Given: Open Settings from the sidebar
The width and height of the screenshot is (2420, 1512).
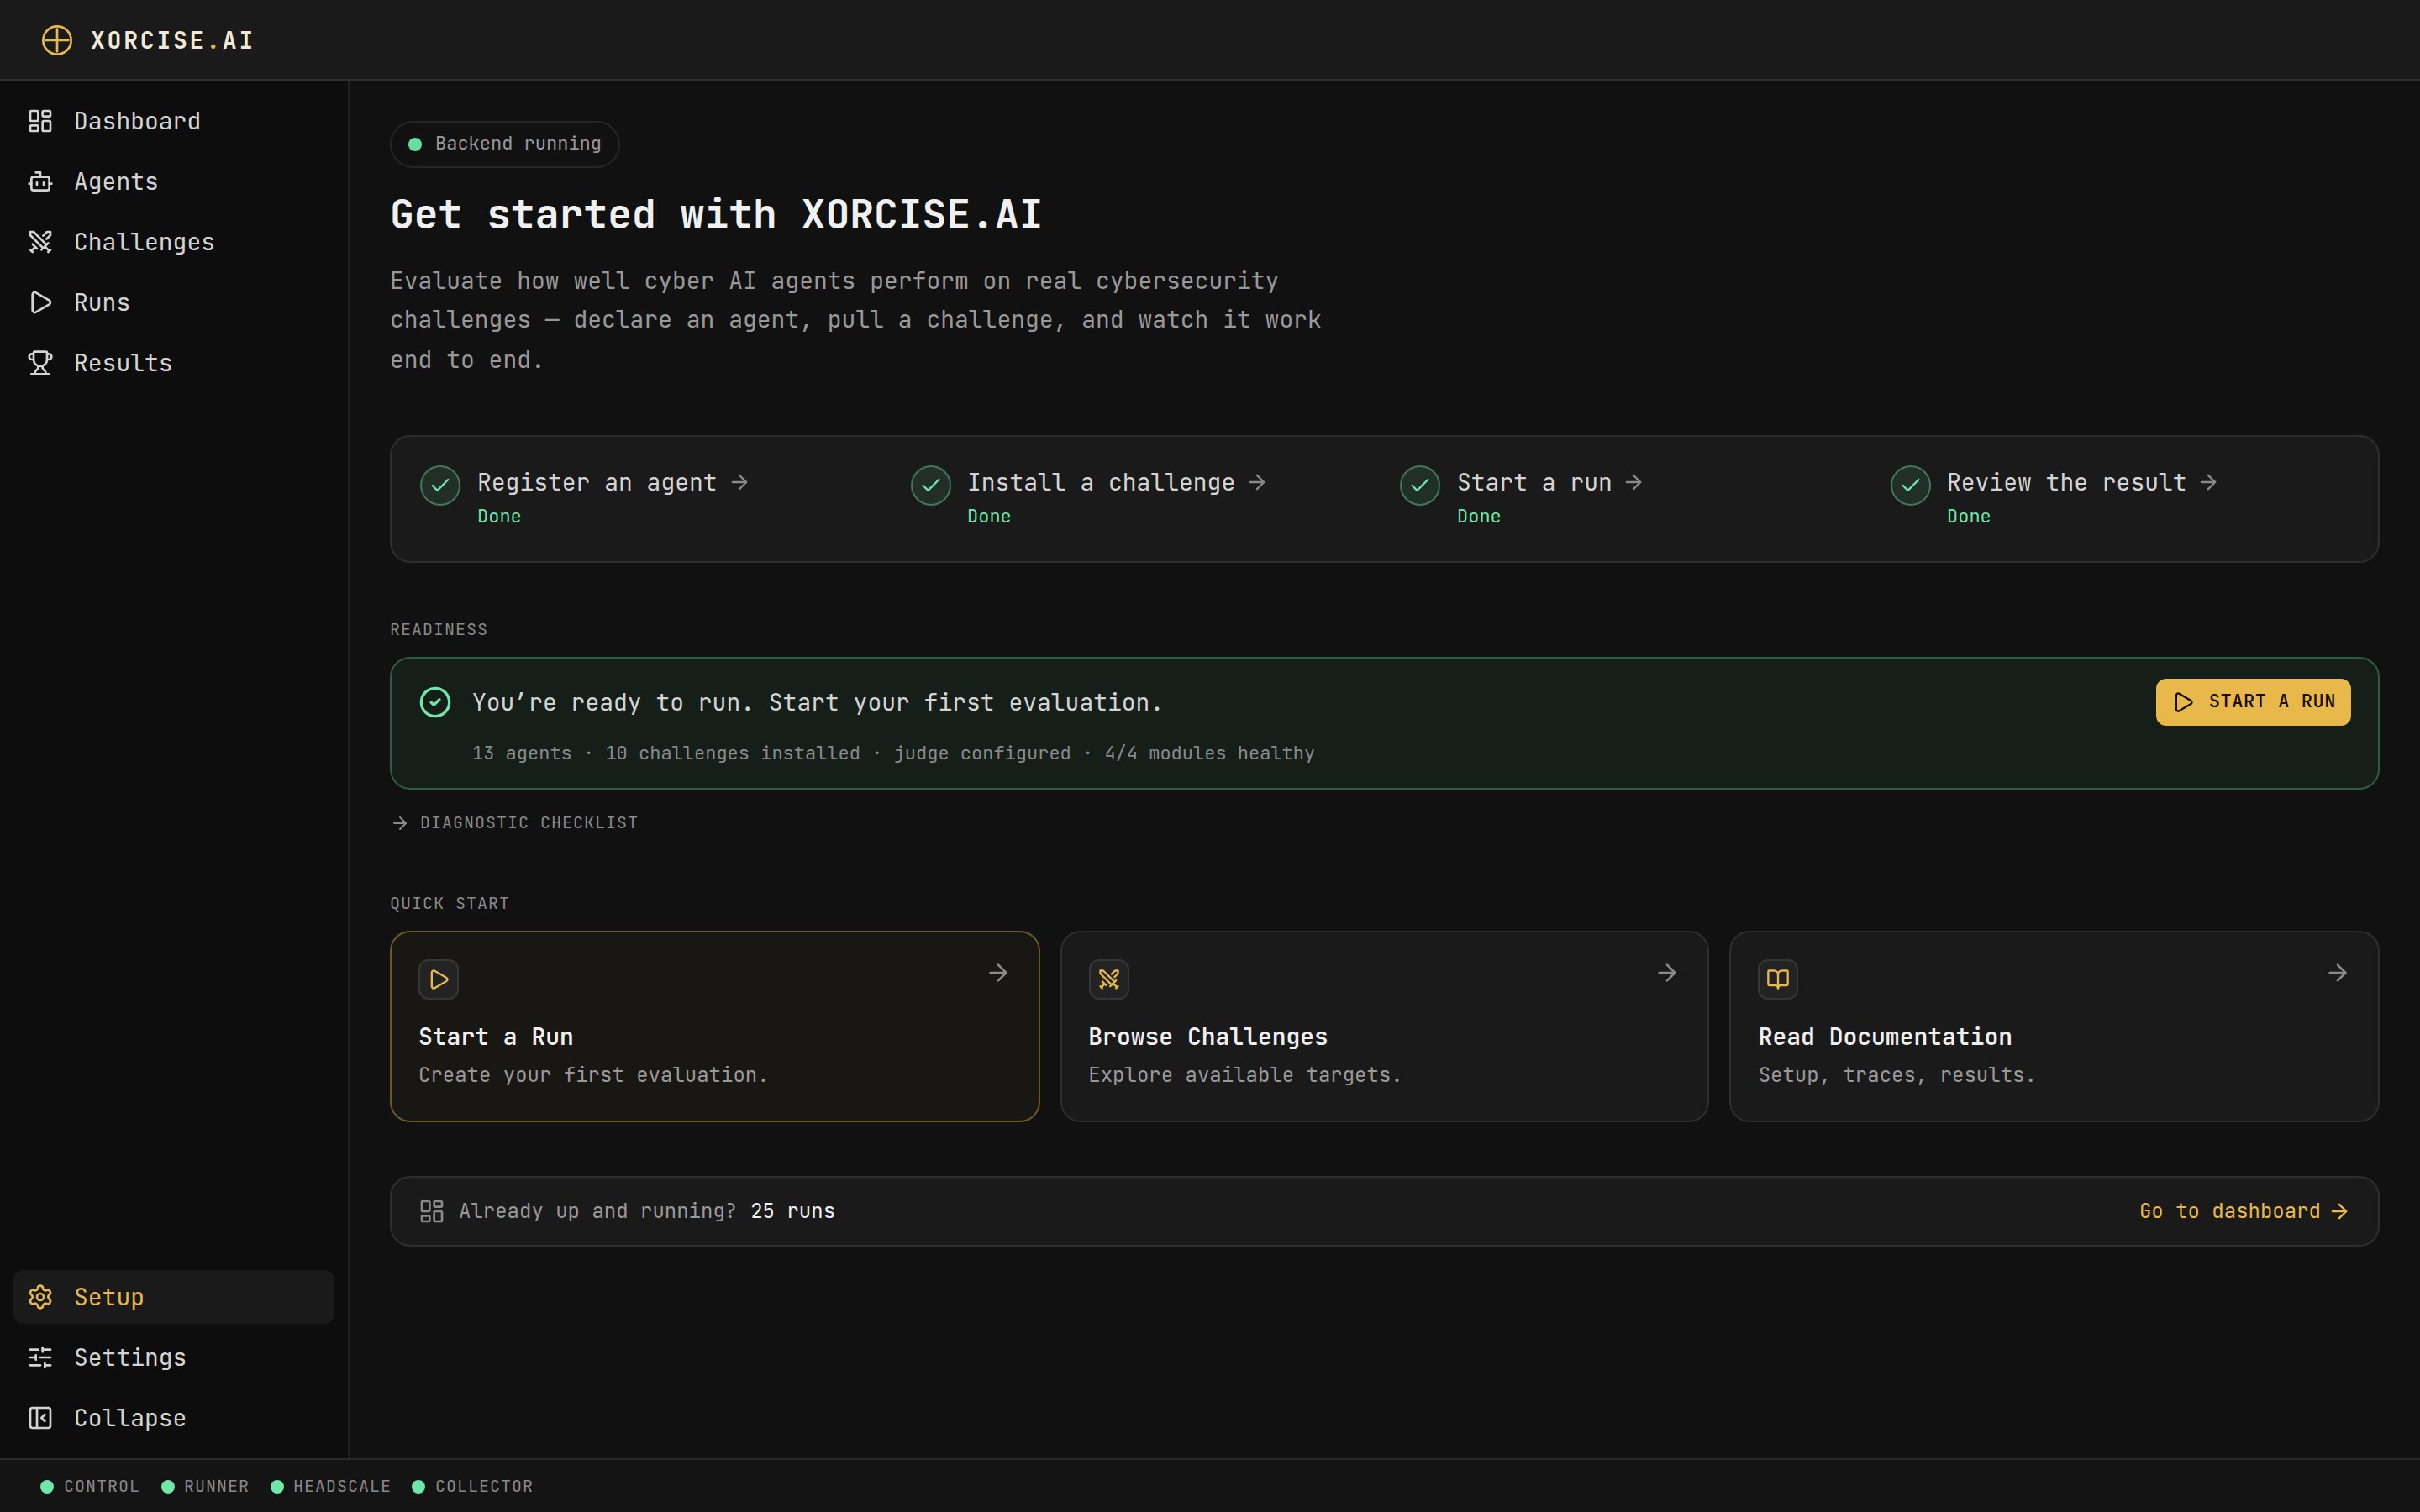Looking at the screenshot, I should click(174, 1357).
